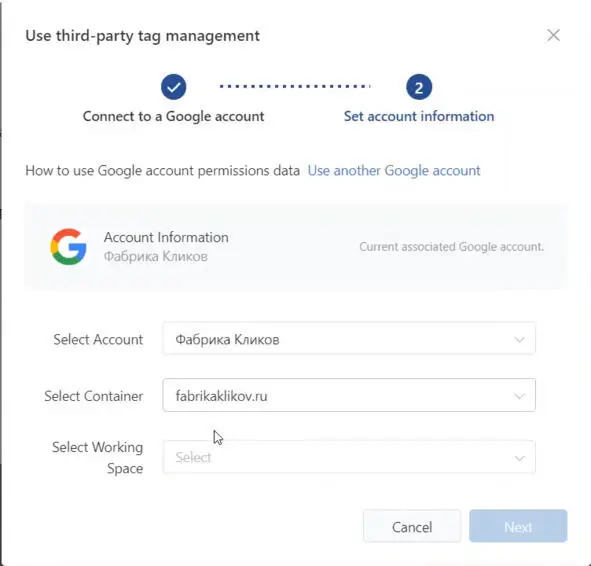Cancel the tag management setup
Image resolution: width=591 pixels, height=566 pixels.
412,526
